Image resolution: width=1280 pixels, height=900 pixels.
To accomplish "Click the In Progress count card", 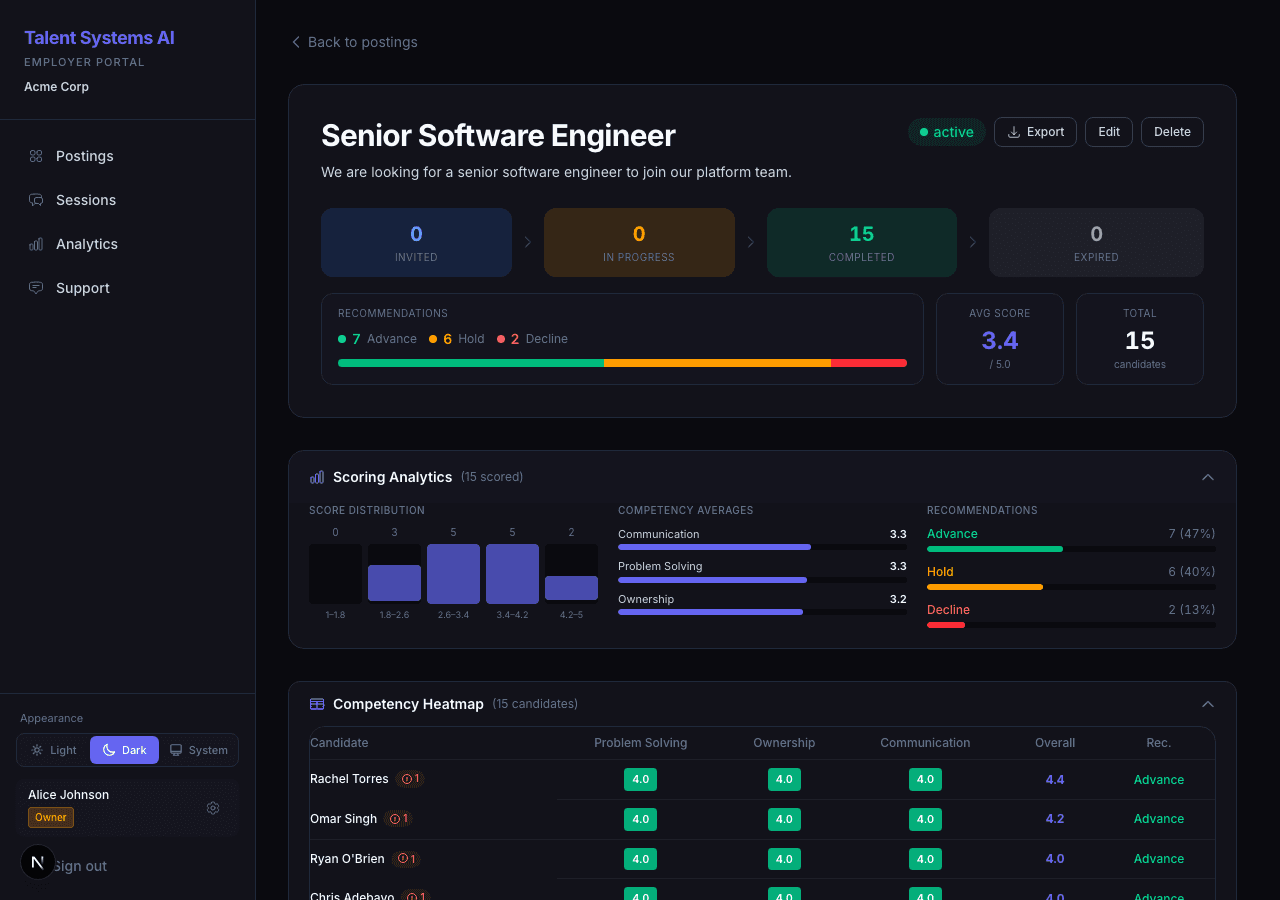I will 639,242.
